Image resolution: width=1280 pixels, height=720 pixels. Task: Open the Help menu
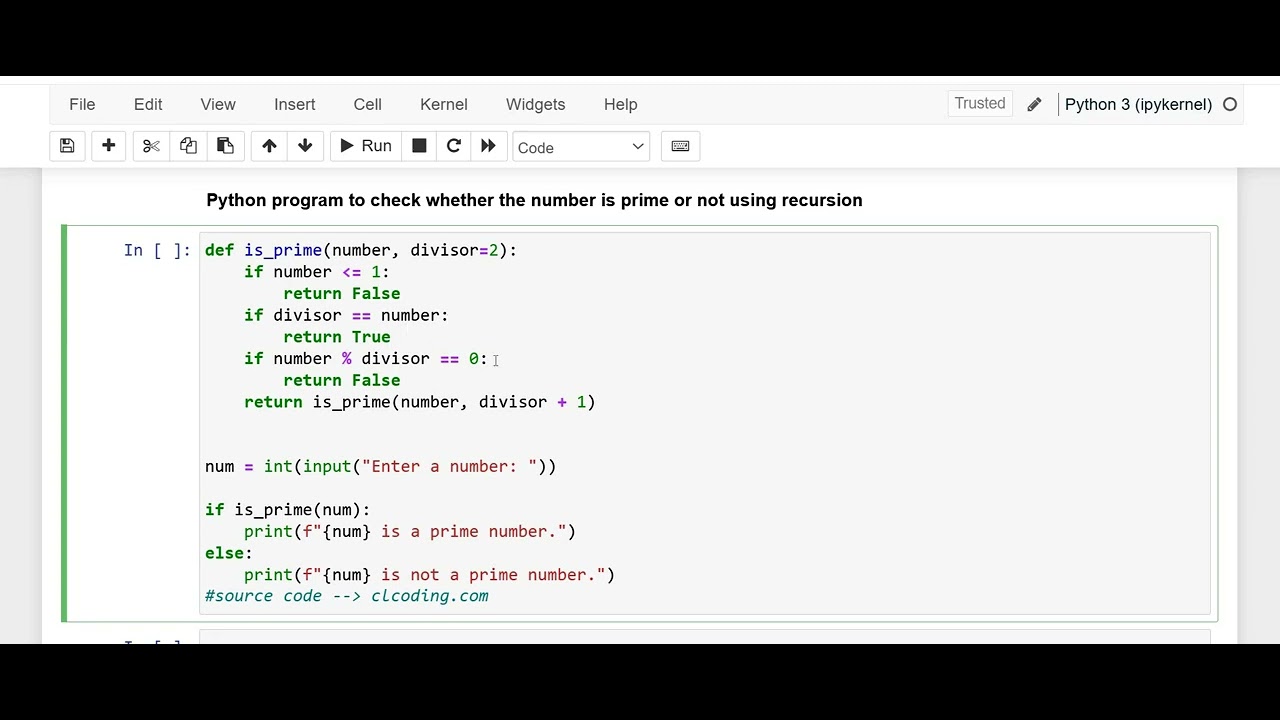point(620,104)
